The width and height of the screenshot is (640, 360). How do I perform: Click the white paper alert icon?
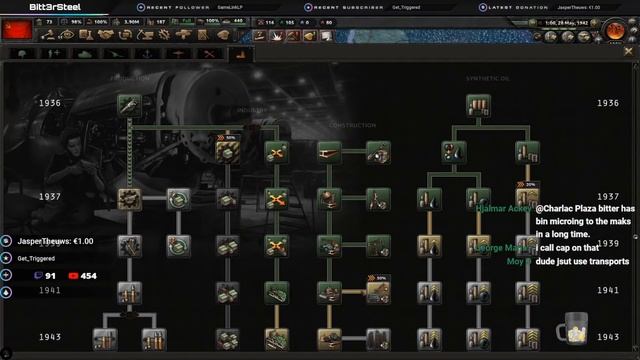point(327,36)
